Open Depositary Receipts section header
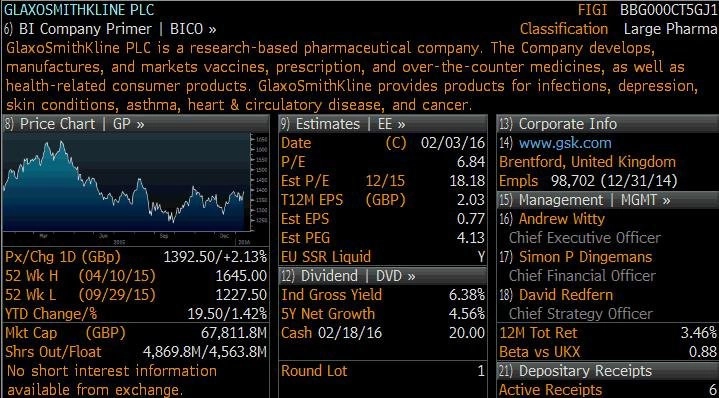This screenshot has width=719, height=398. pyautogui.click(x=608, y=370)
